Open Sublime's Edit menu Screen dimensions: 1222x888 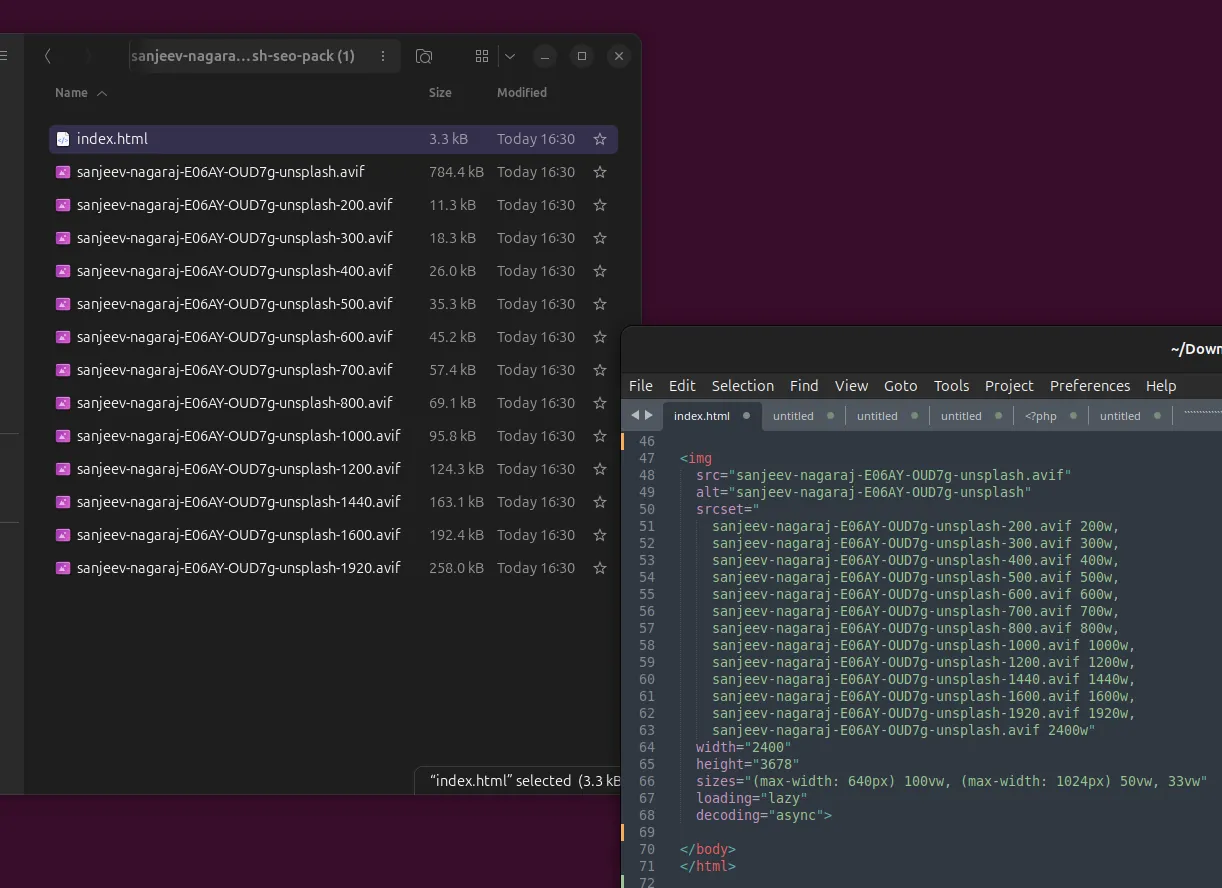click(x=682, y=386)
